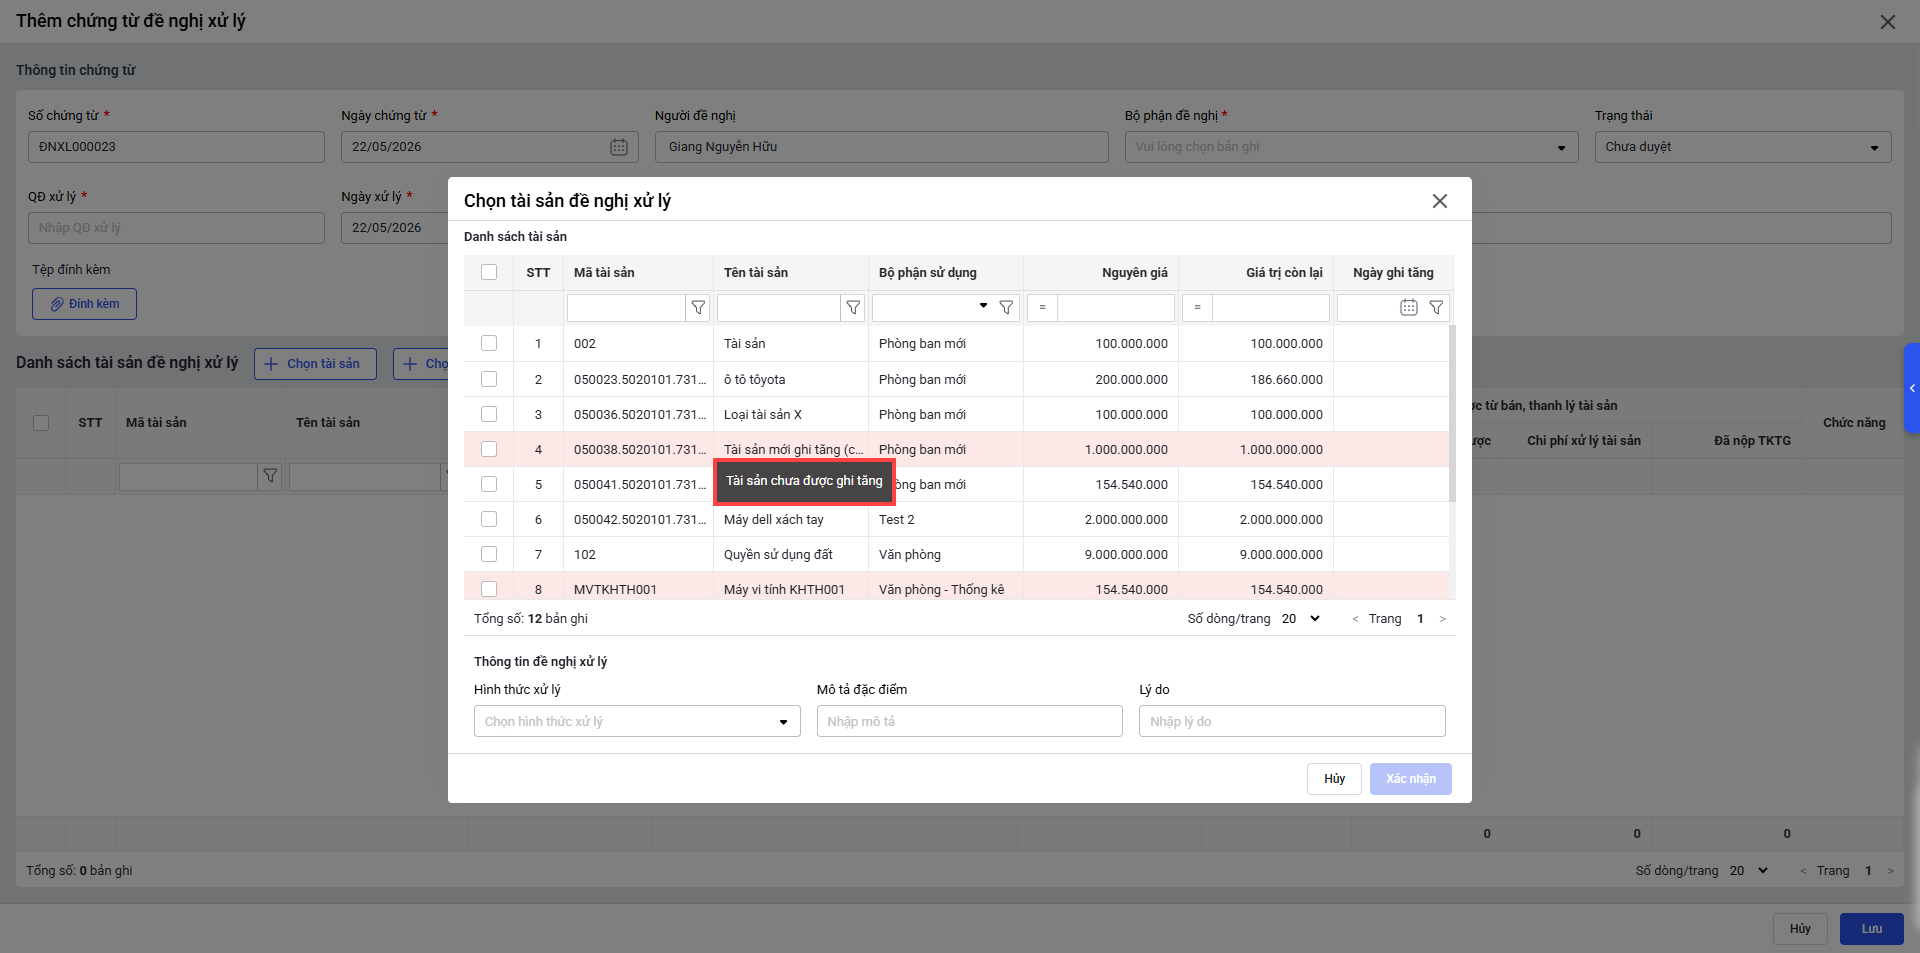This screenshot has width=1920, height=953.
Task: Click the Nguyên giá column header
Action: coord(1134,272)
